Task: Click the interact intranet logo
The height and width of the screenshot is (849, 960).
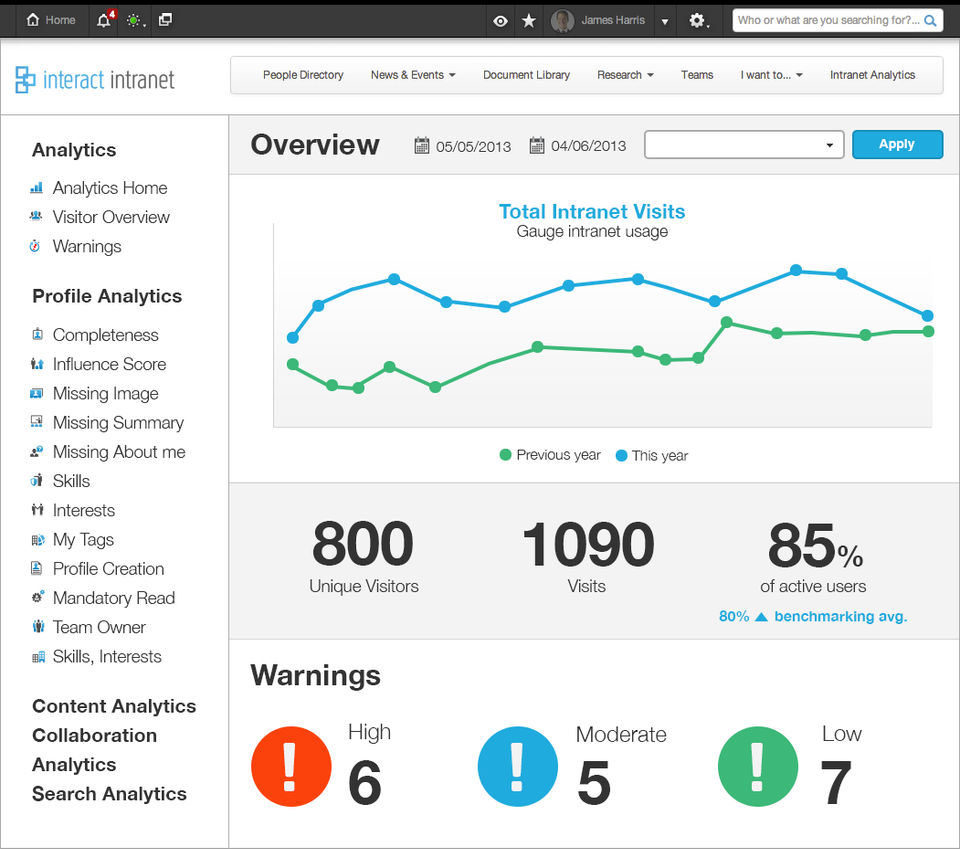Action: 95,80
